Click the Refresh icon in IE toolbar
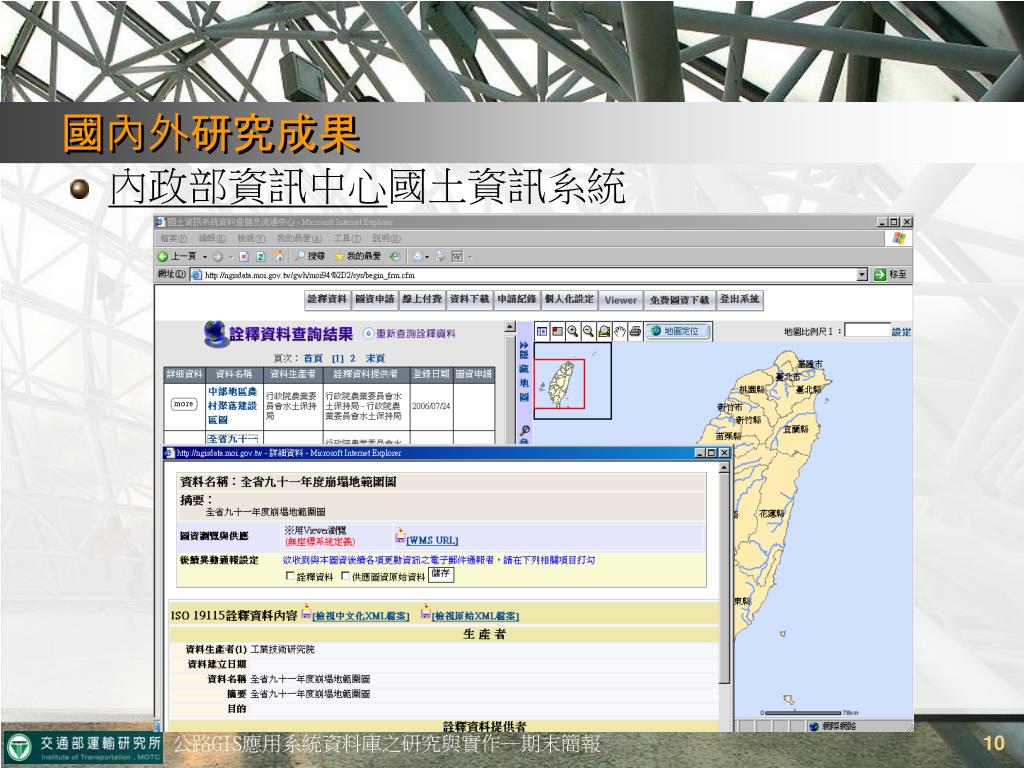 261,257
